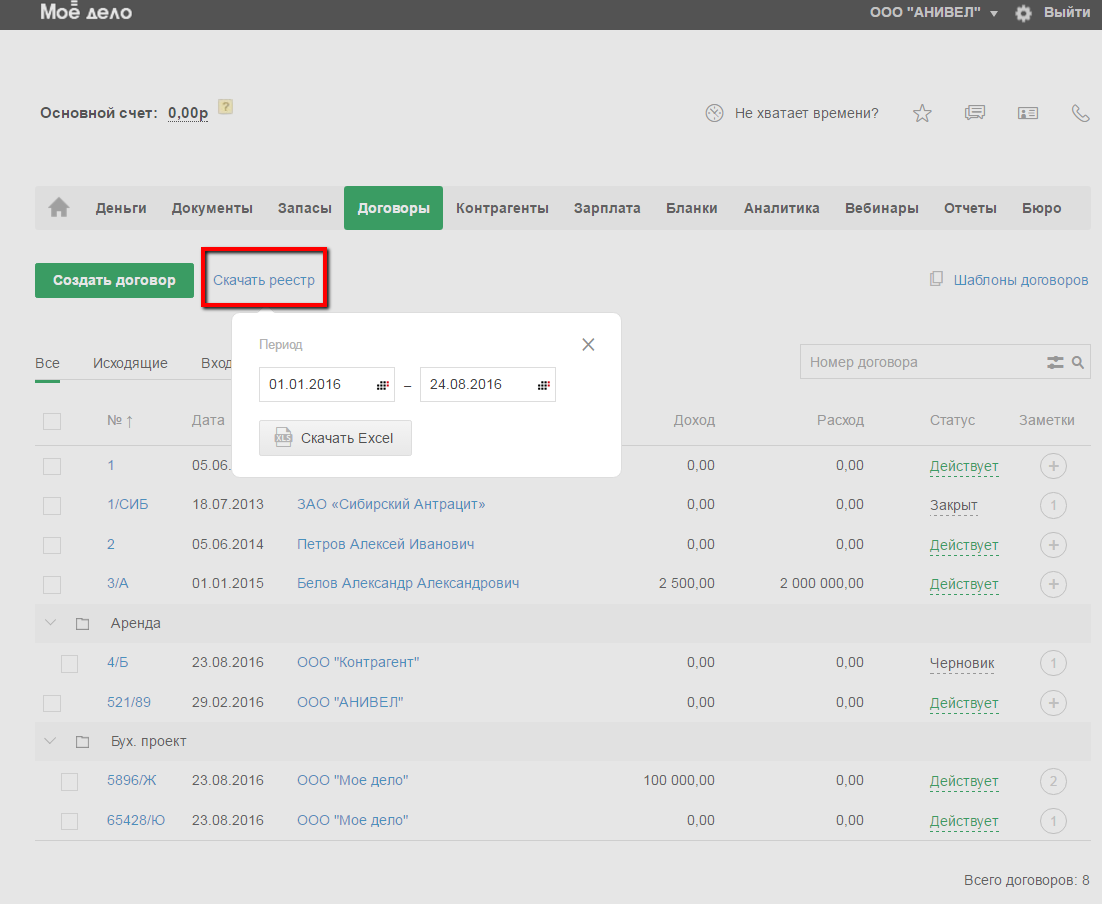Viewport: 1102px width, 904px height.
Task: Select the checkbox for contract 1/СИБ
Action: coord(52,506)
